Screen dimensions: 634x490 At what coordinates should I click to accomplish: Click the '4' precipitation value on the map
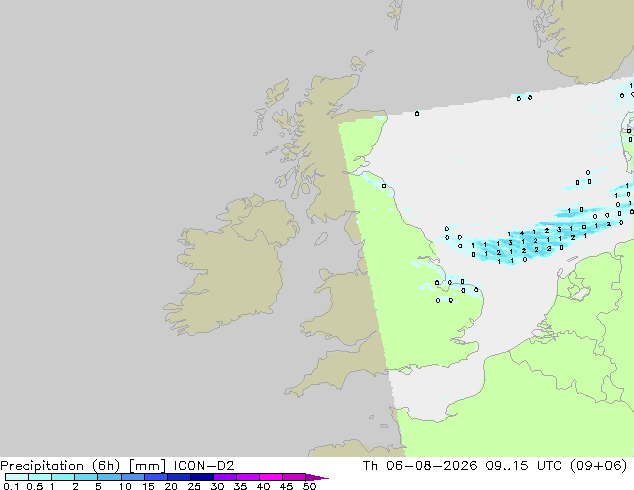tap(522, 233)
